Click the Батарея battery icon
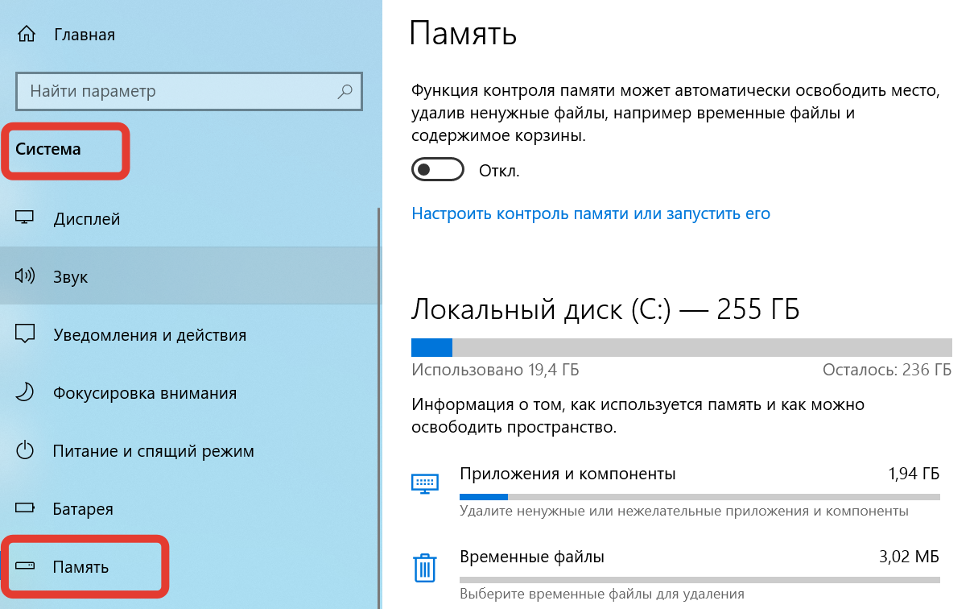The image size is (974, 610). pyautogui.click(x=25, y=508)
